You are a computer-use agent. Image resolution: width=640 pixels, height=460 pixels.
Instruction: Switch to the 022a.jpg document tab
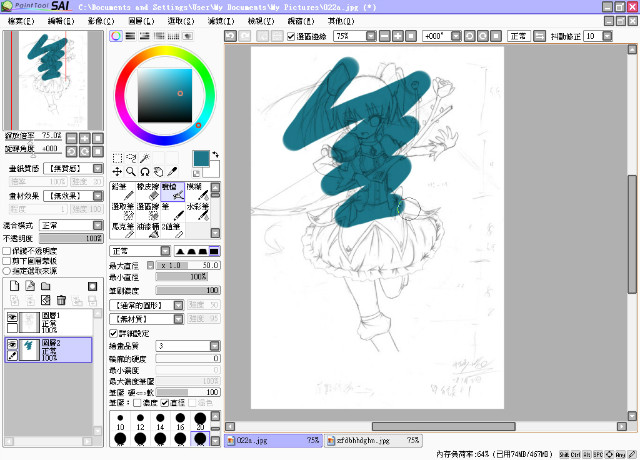(x=273, y=440)
